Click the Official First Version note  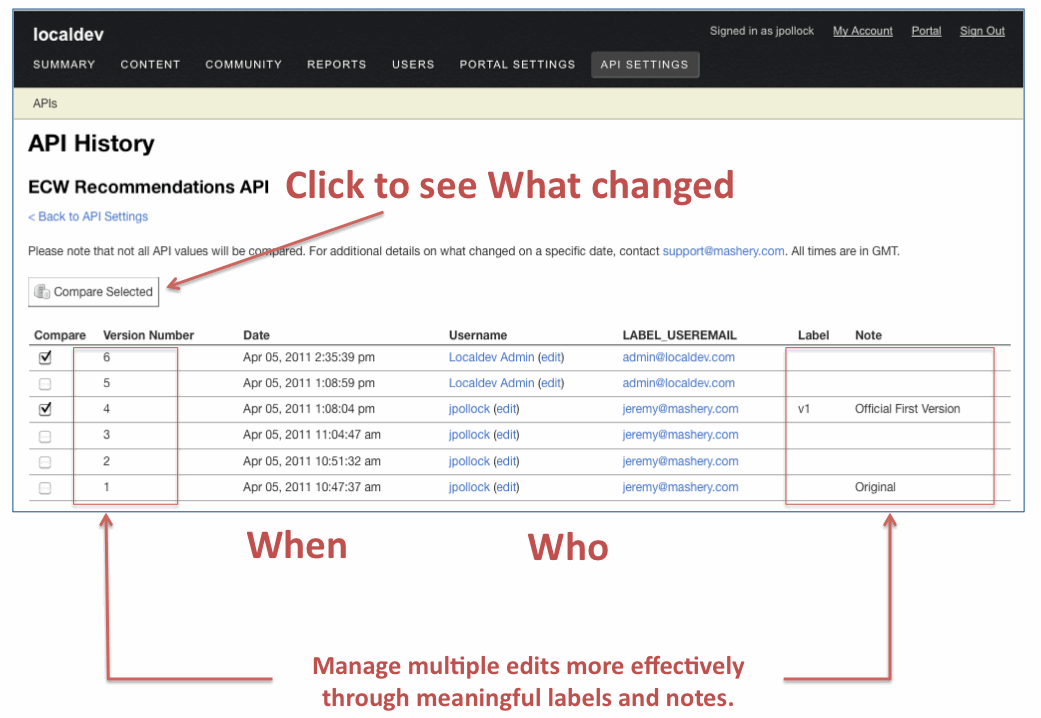(908, 409)
